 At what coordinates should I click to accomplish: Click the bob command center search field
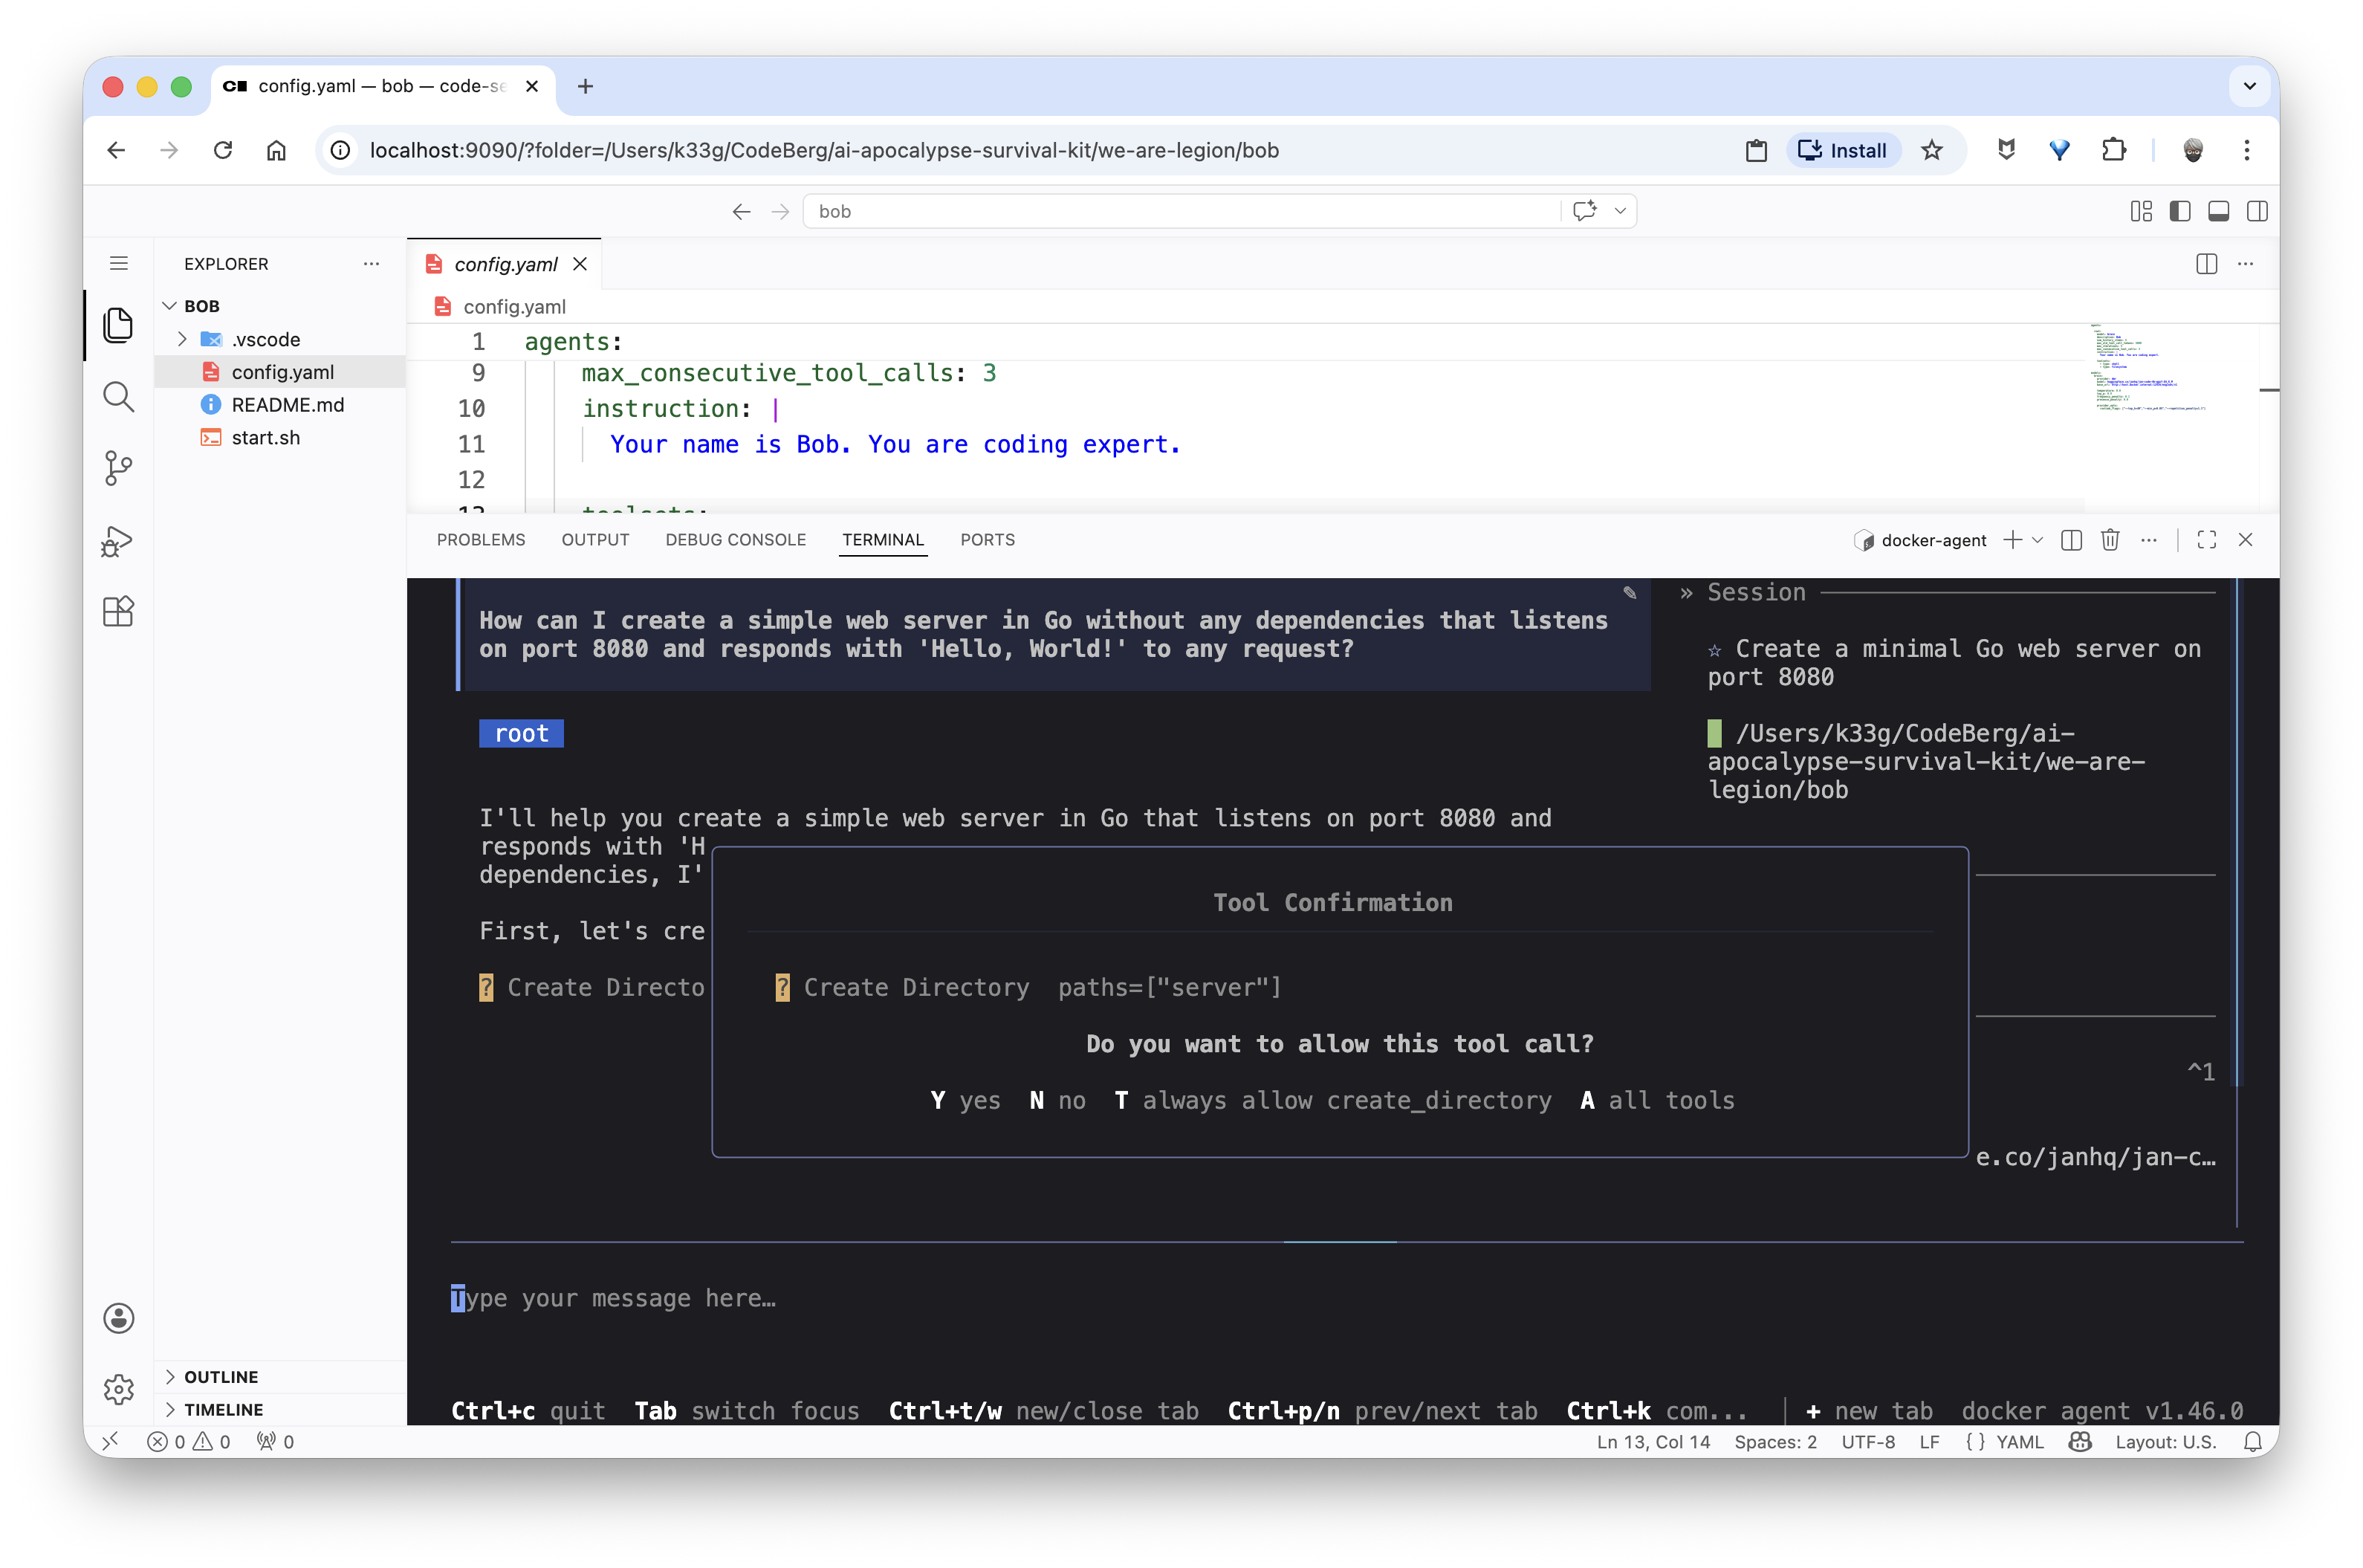click(1180, 211)
